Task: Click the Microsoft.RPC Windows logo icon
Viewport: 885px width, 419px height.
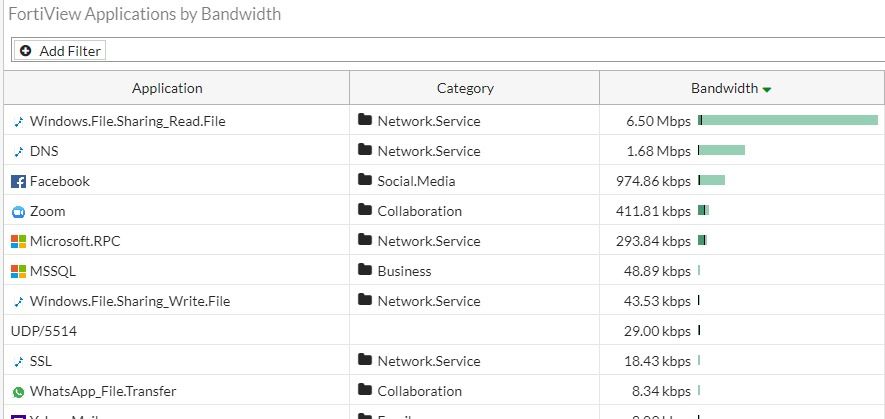Action: click(x=18, y=241)
